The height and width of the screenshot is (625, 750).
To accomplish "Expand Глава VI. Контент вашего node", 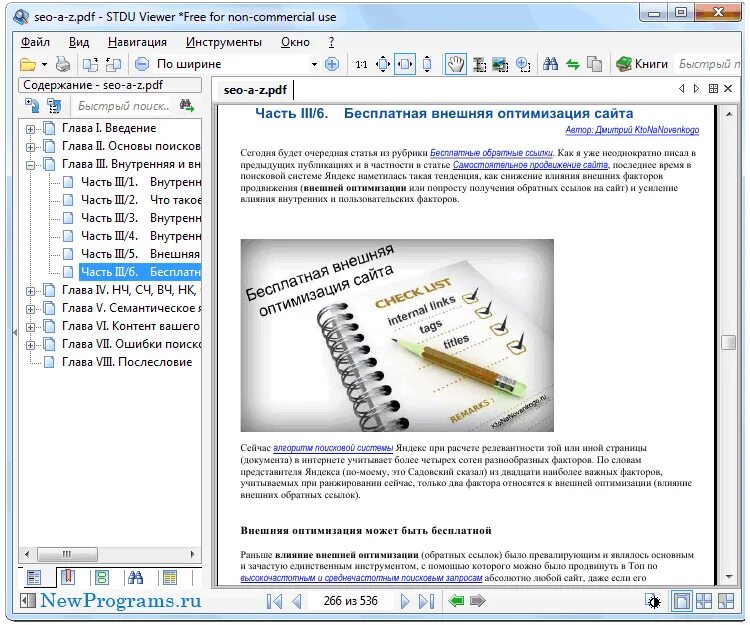I will 30,328.
